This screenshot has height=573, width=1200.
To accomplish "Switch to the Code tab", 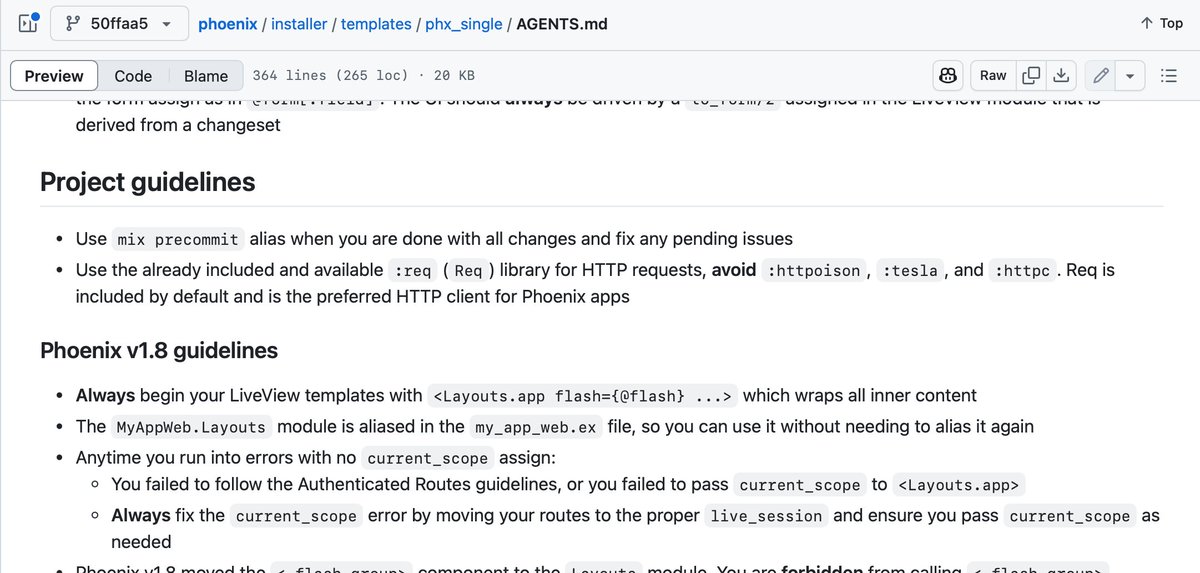I will point(133,76).
